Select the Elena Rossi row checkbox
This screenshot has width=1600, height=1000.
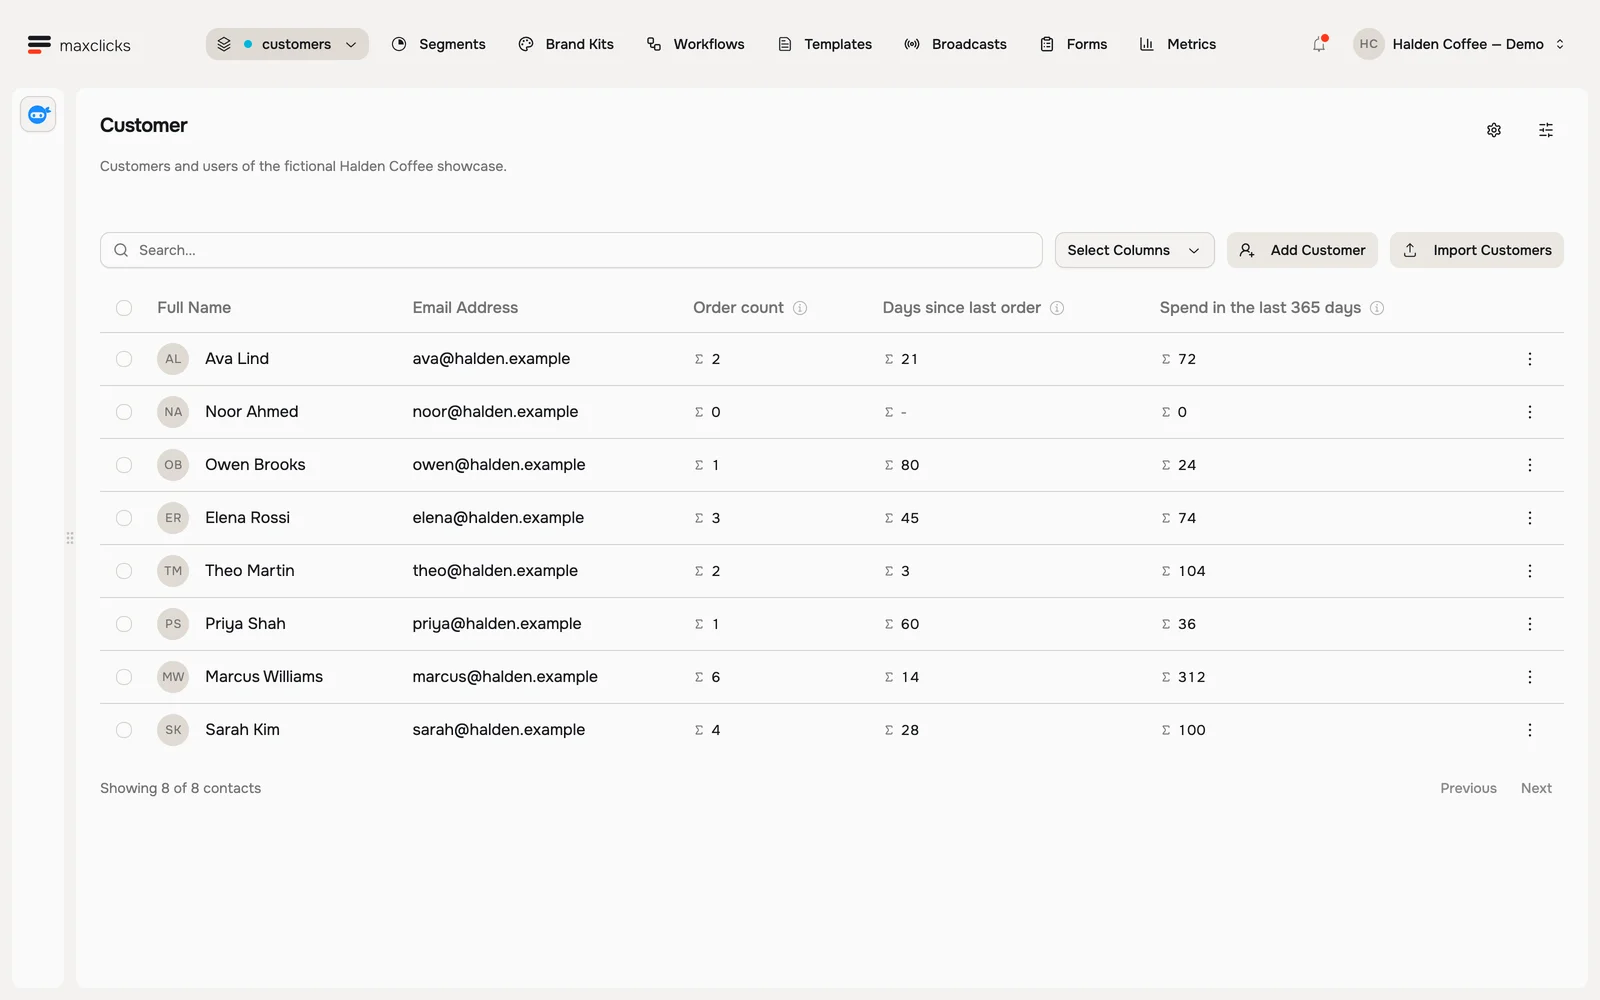(x=124, y=518)
